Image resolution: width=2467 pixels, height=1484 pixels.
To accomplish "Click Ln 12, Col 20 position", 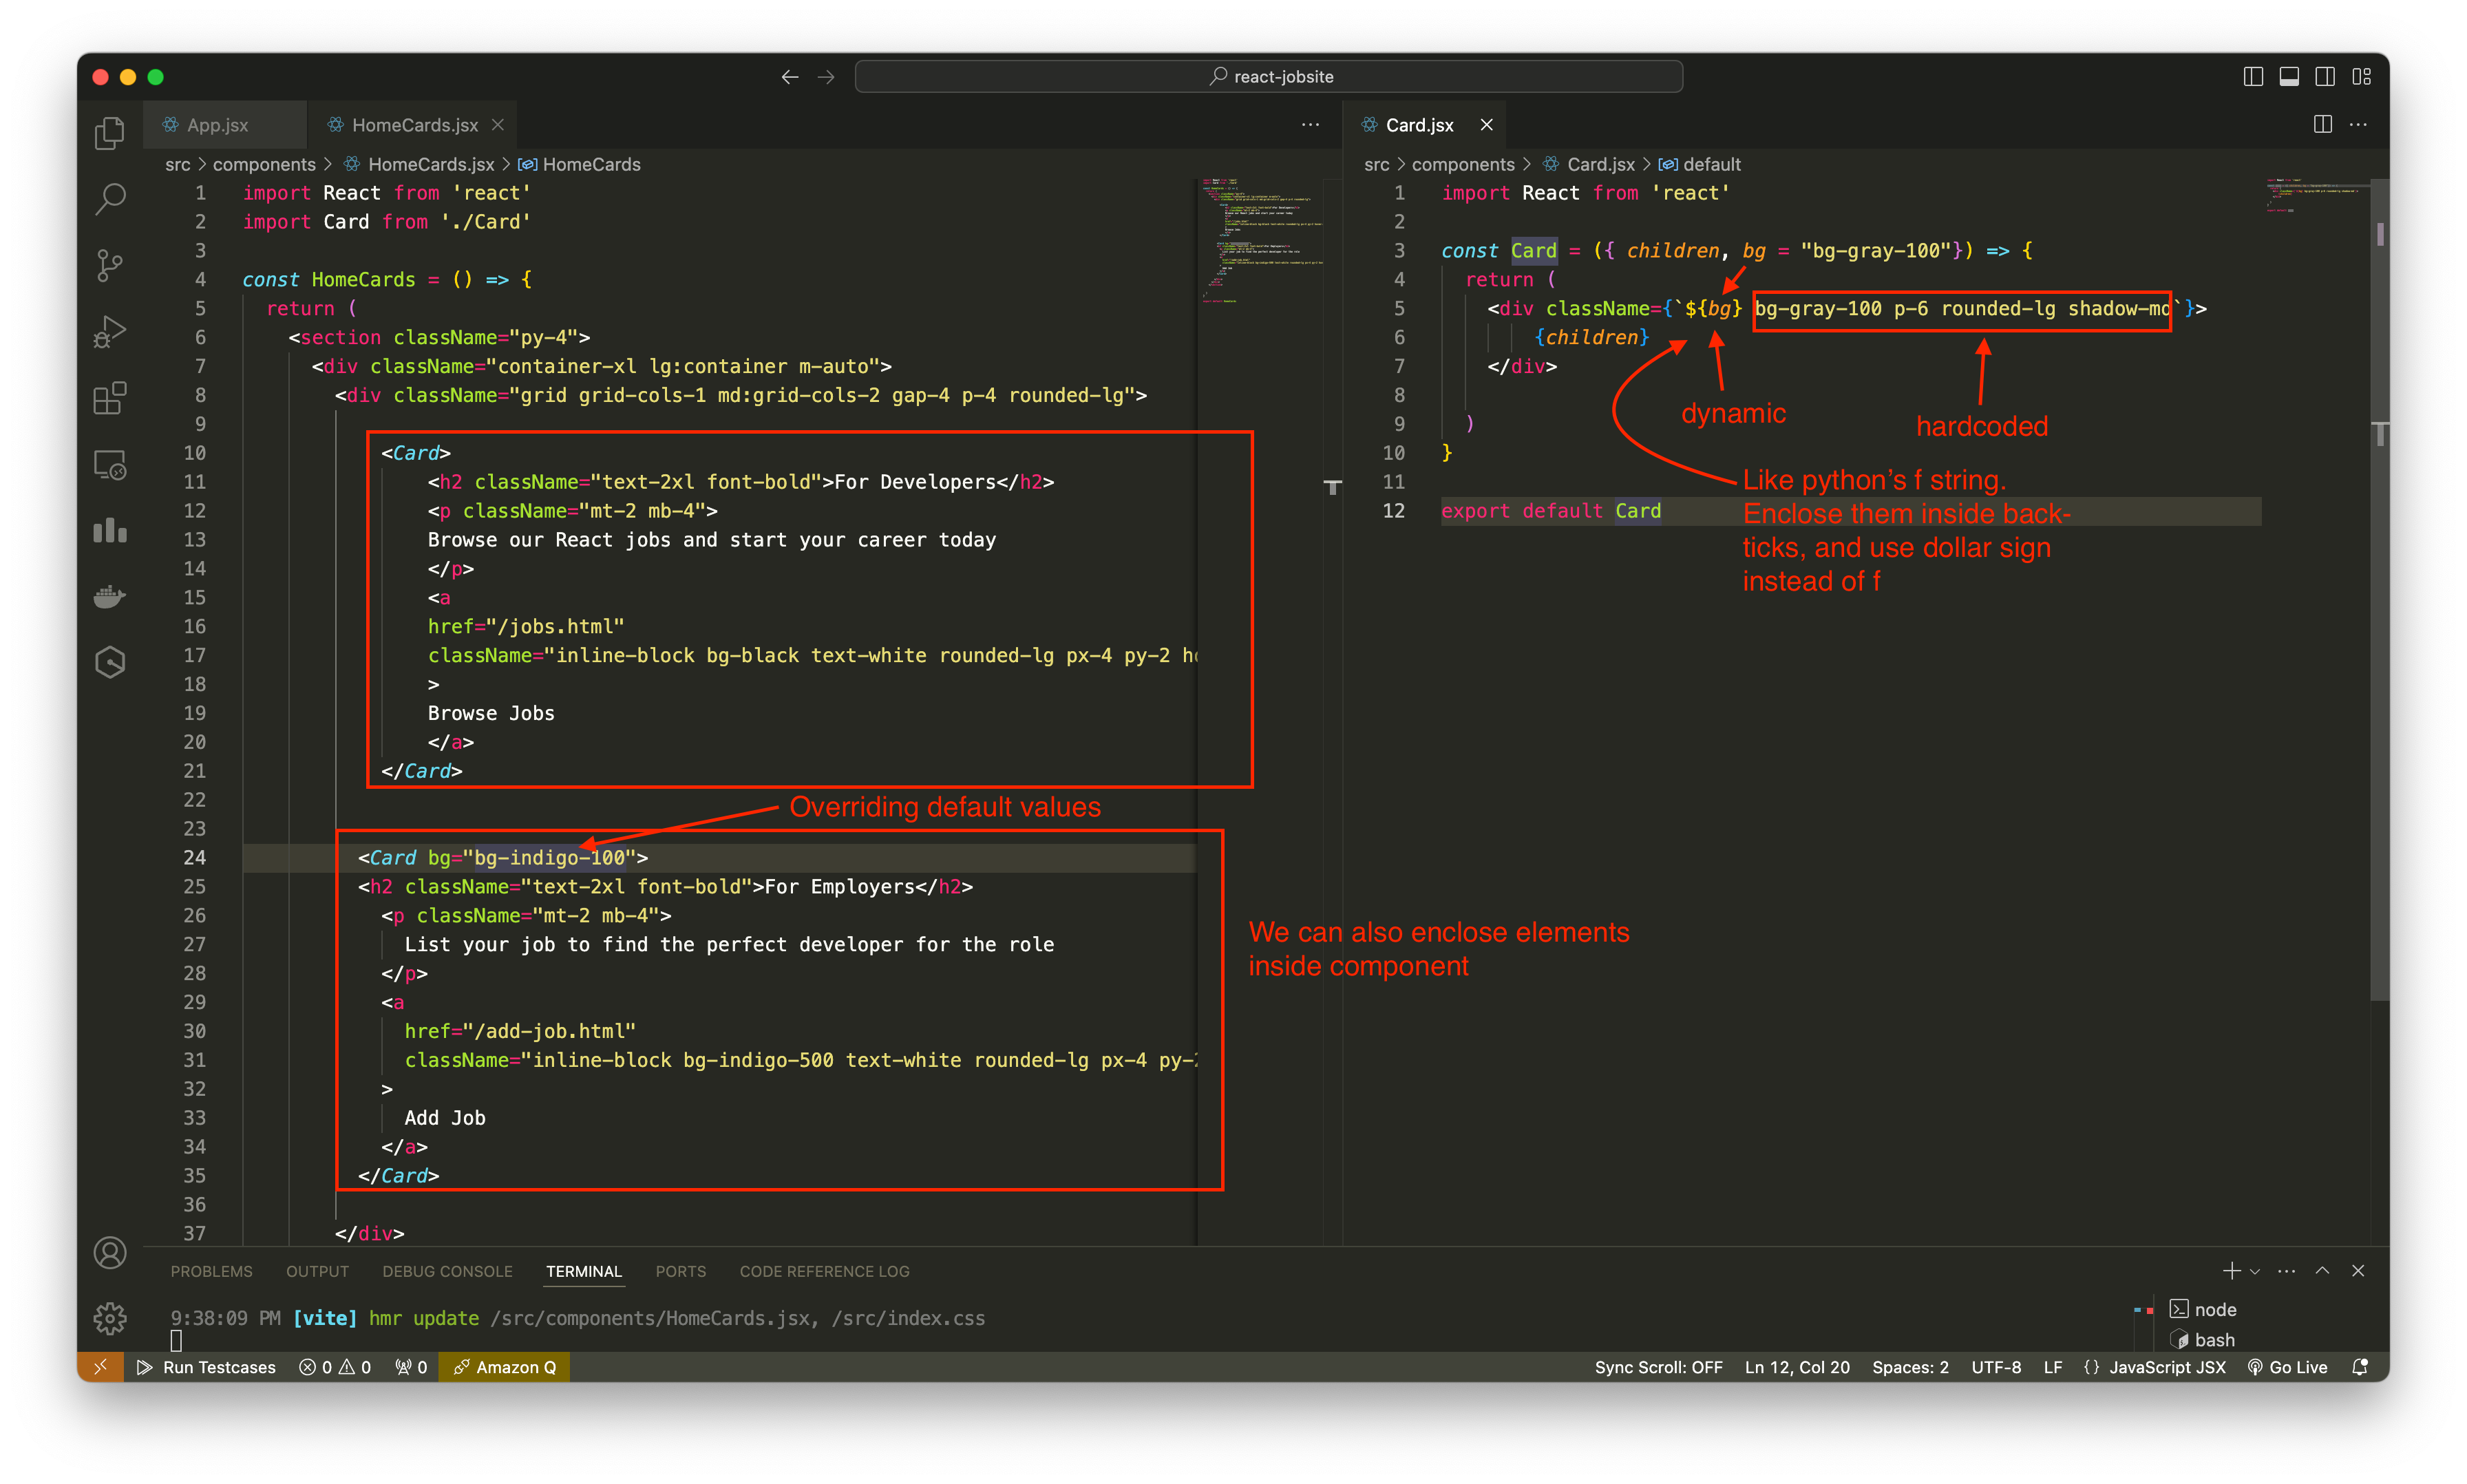I will coord(1797,1367).
